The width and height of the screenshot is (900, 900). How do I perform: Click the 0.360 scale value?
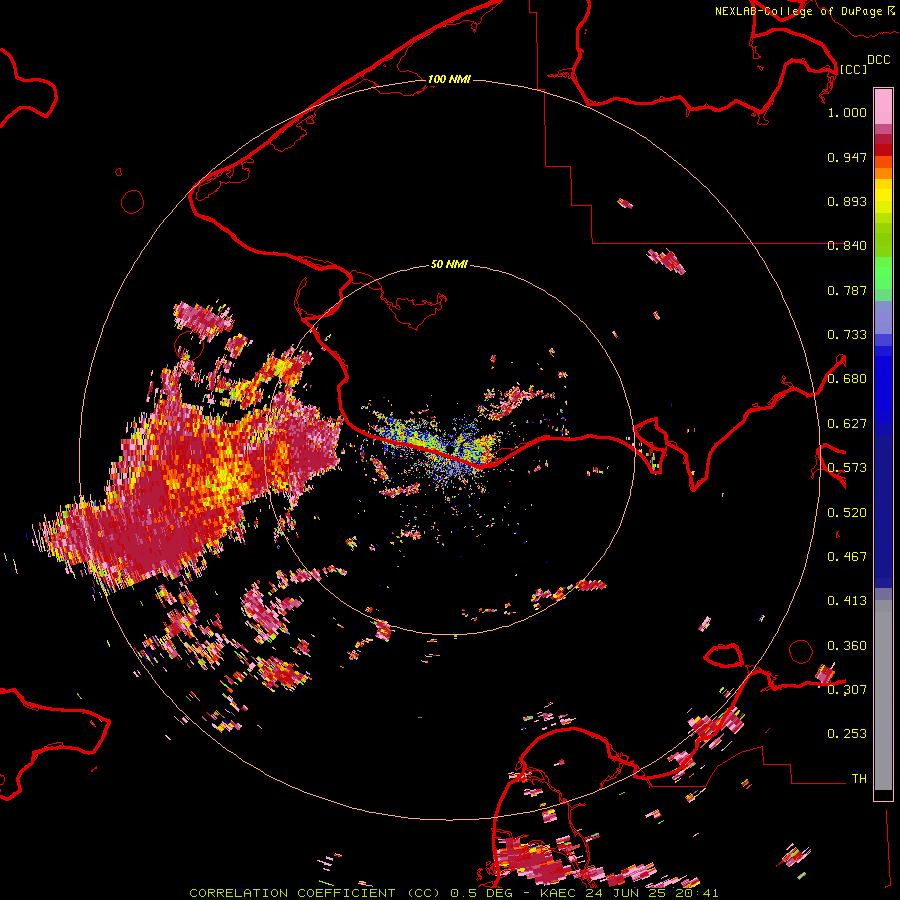point(847,646)
